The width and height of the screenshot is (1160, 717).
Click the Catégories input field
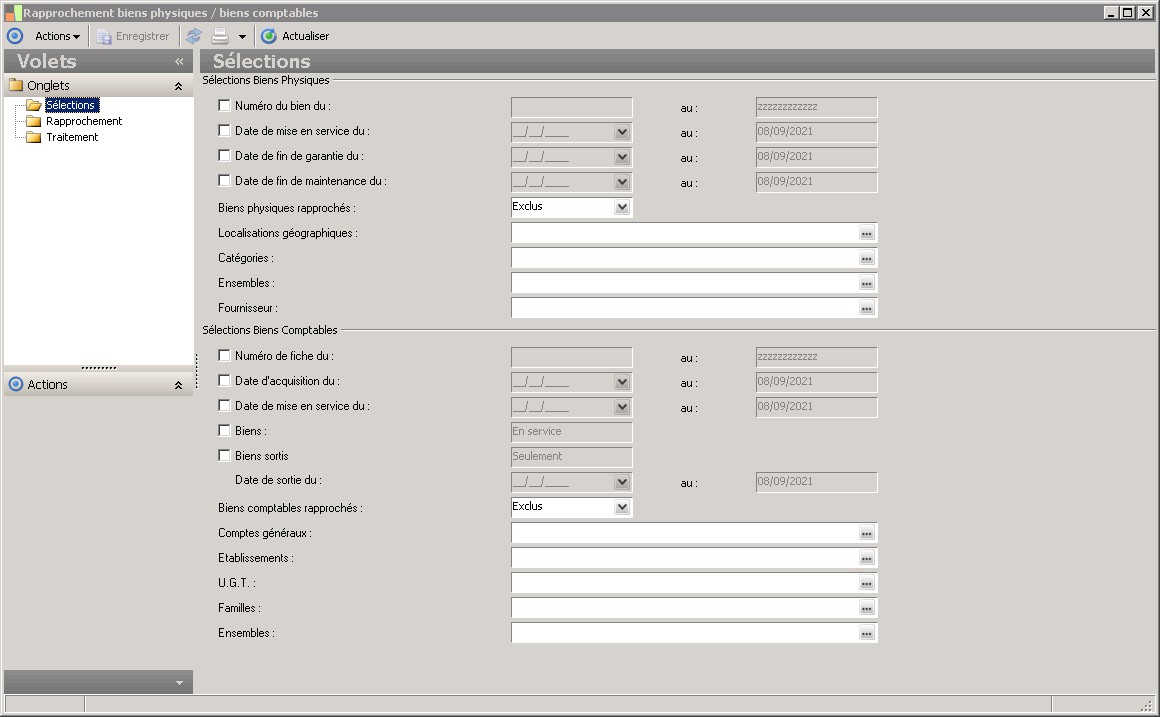pyautogui.click(x=684, y=258)
